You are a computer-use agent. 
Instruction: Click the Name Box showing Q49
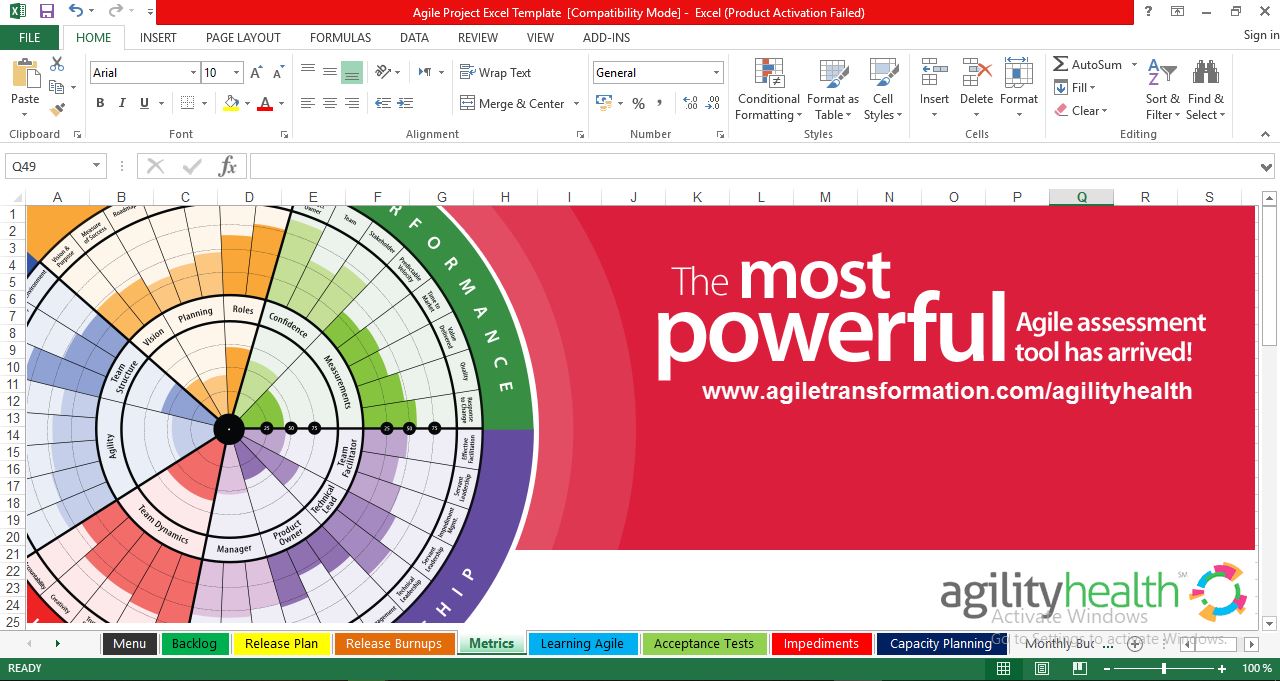(x=48, y=166)
